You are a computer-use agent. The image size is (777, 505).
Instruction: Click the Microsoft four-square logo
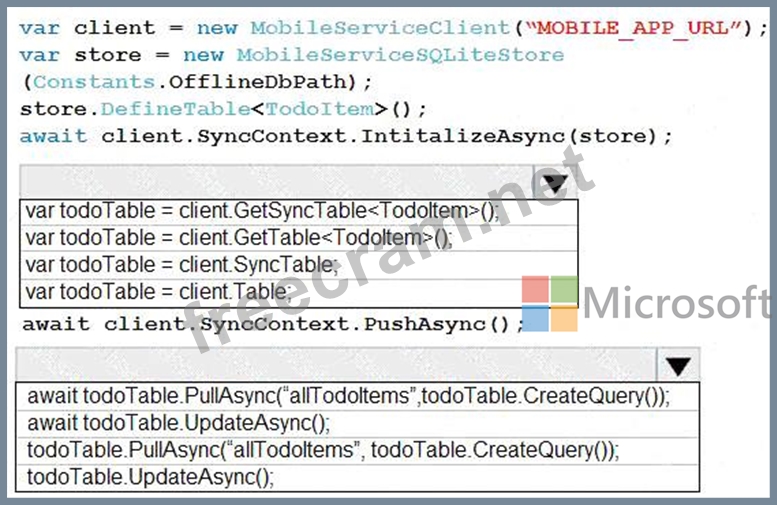[x=549, y=304]
